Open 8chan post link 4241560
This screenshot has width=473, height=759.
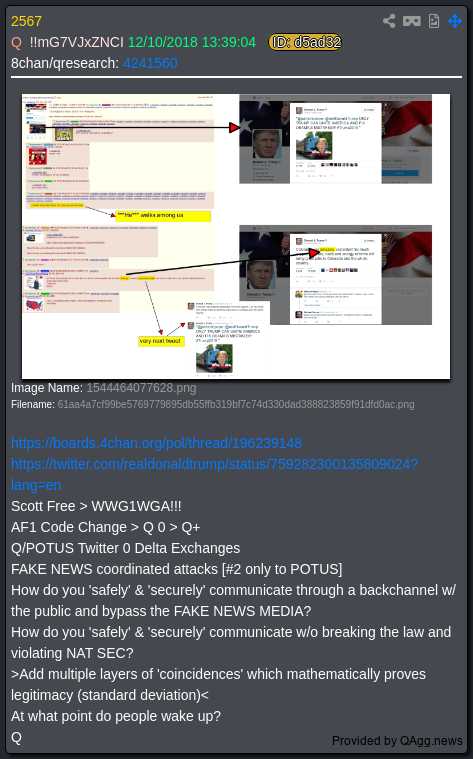pos(150,63)
